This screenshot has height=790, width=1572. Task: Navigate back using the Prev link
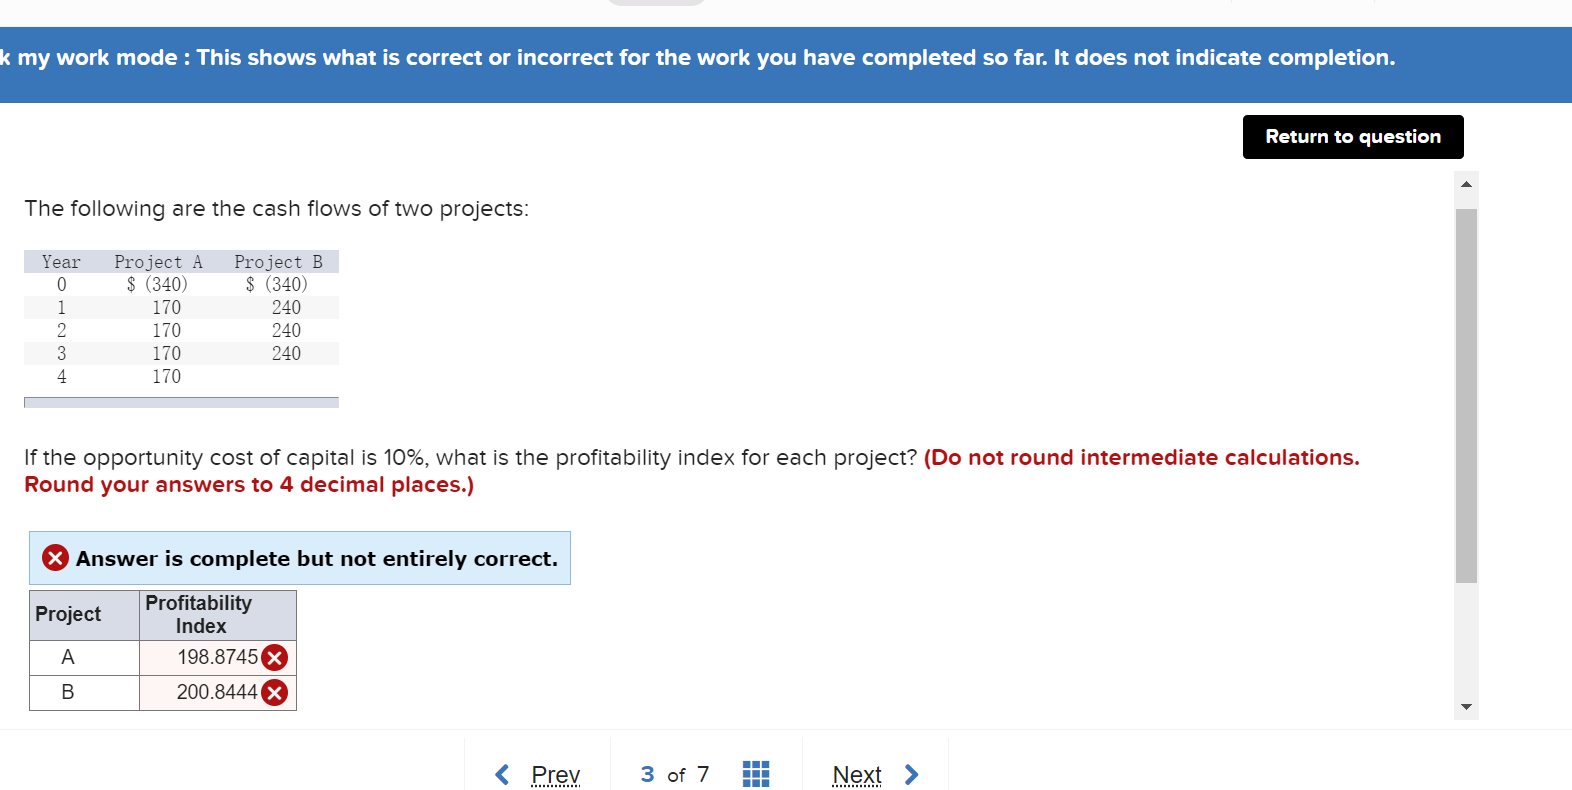[x=555, y=773]
